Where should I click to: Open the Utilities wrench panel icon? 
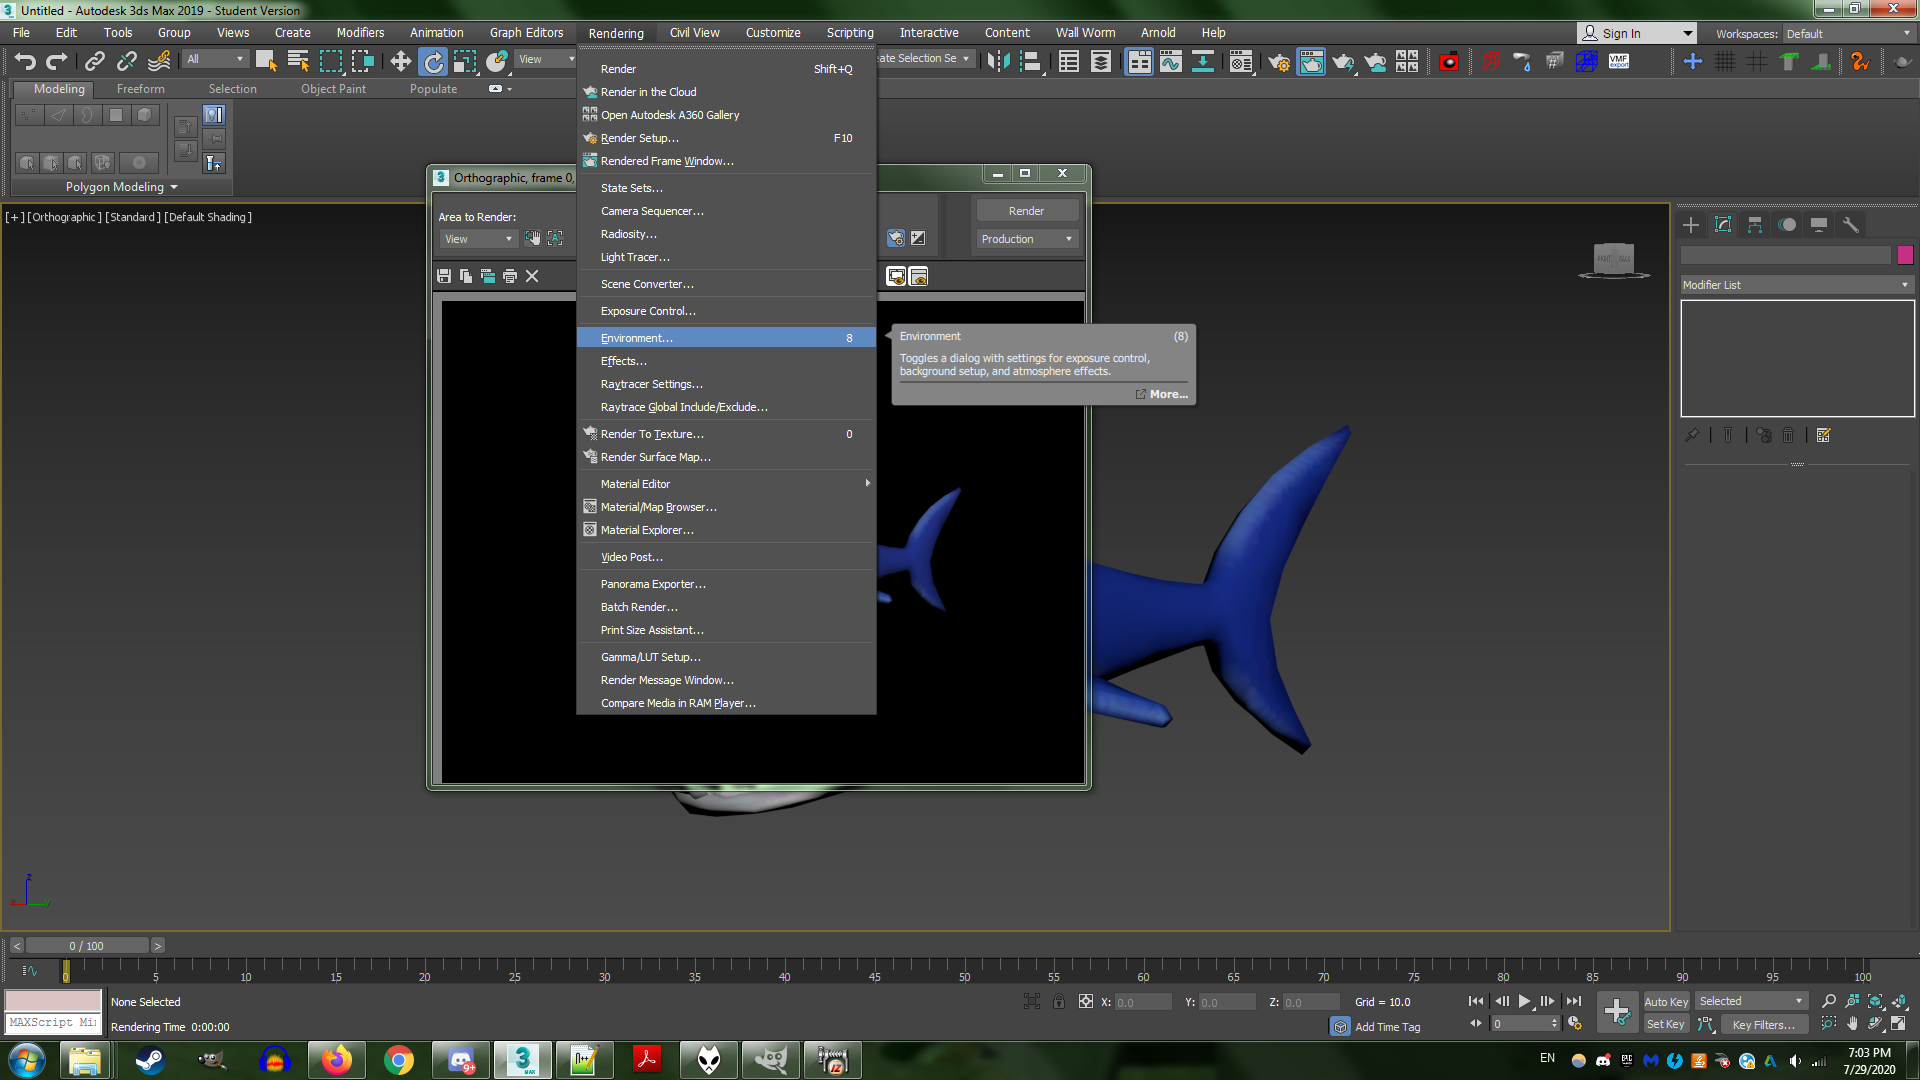coord(1851,225)
